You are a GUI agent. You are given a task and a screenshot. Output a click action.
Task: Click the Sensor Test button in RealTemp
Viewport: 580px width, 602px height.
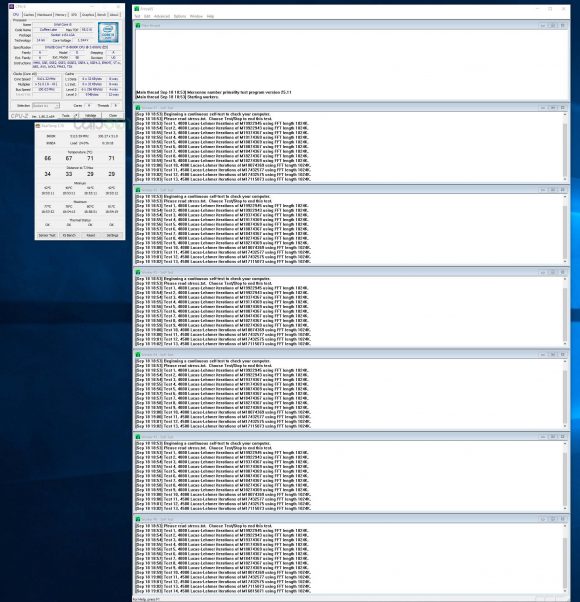pyautogui.click(x=47, y=235)
